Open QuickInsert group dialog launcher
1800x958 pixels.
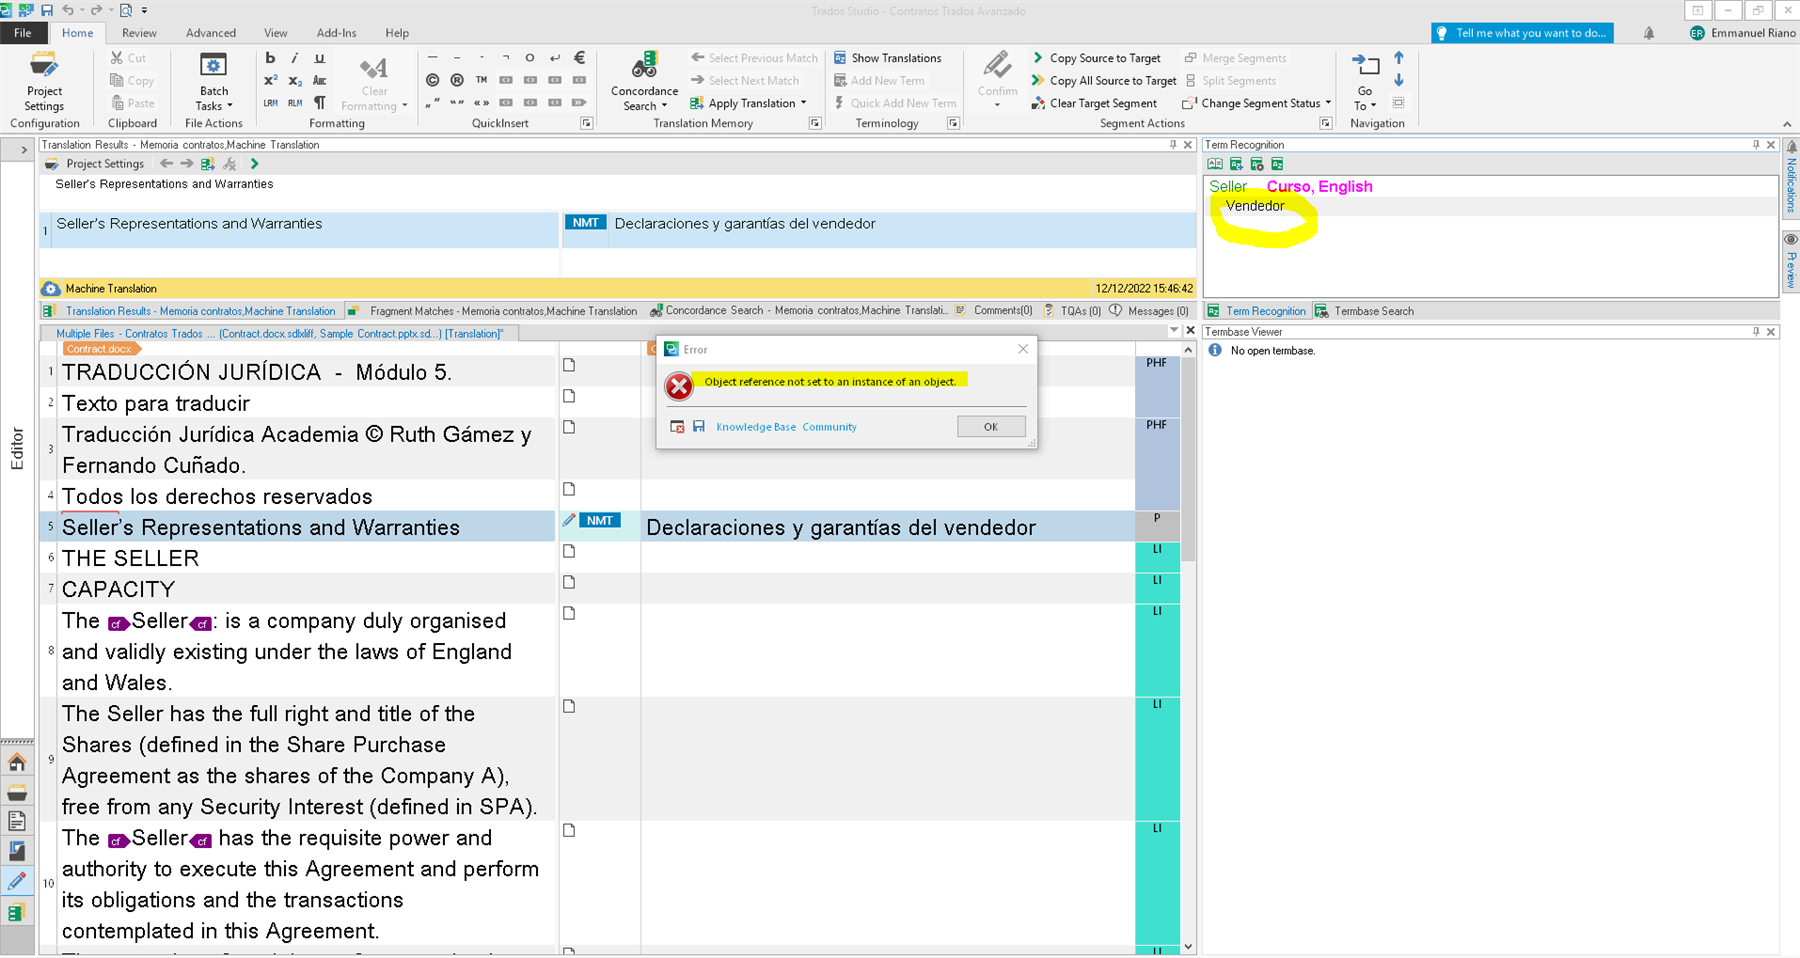click(x=587, y=124)
